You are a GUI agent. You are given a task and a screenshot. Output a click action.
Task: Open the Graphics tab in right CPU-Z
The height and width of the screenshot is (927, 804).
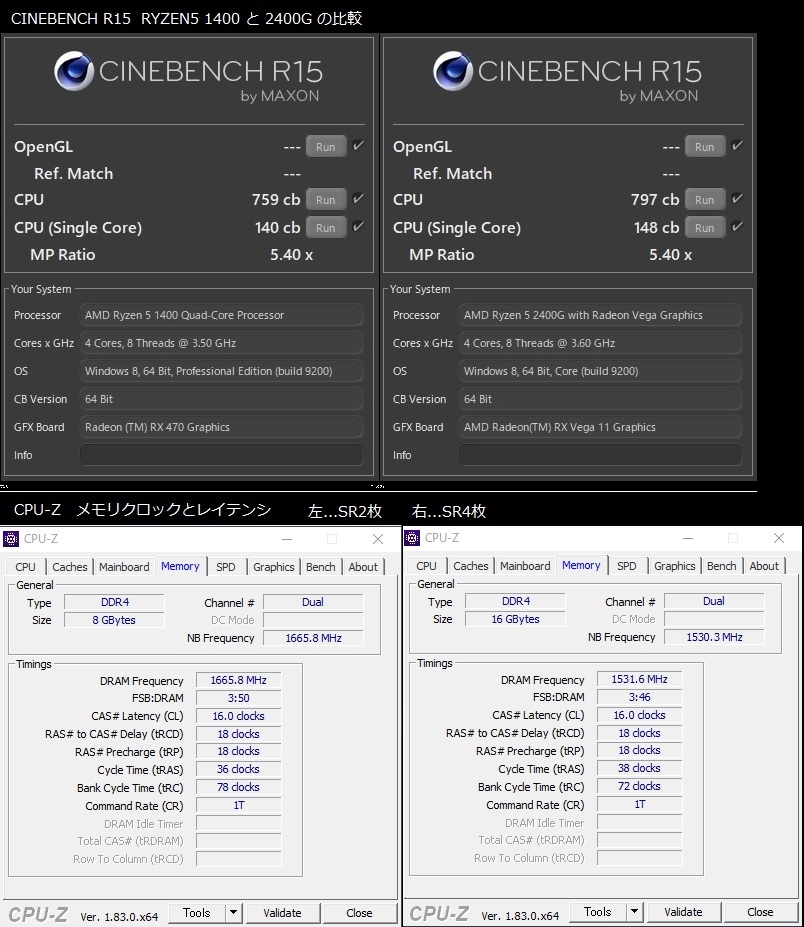(x=675, y=566)
